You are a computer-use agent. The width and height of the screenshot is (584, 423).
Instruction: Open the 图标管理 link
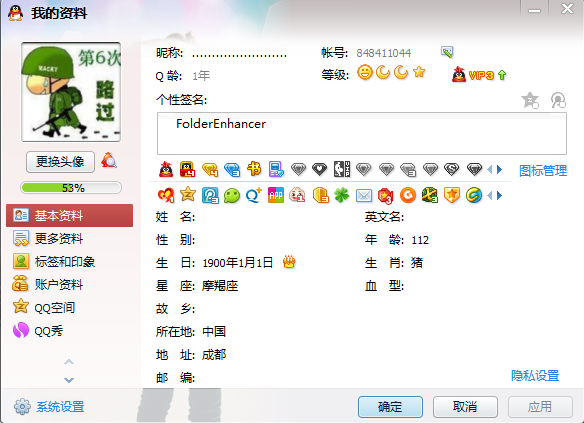(543, 171)
